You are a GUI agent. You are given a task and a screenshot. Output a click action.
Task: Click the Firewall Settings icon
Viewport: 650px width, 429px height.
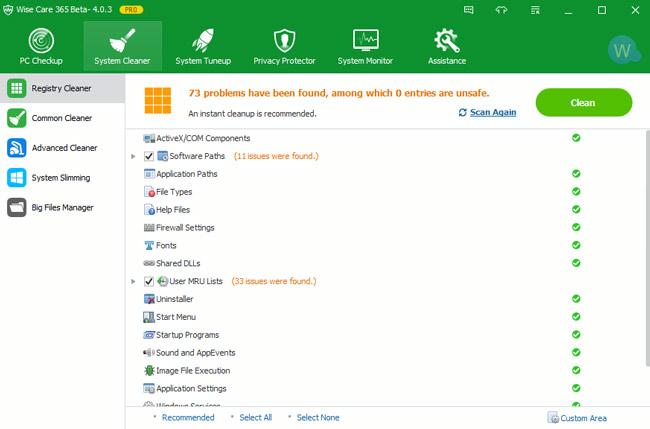(149, 228)
